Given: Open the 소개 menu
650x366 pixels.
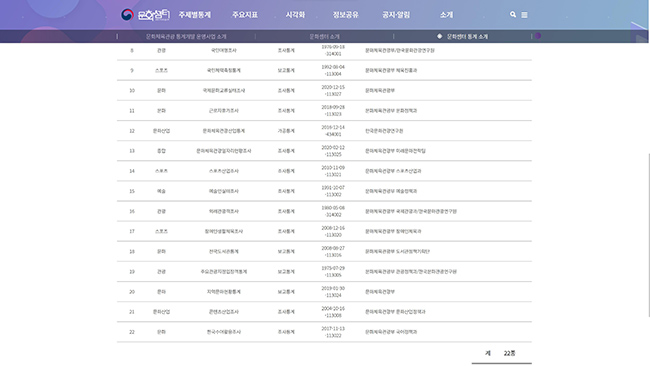Looking at the screenshot, I should click(x=446, y=15).
